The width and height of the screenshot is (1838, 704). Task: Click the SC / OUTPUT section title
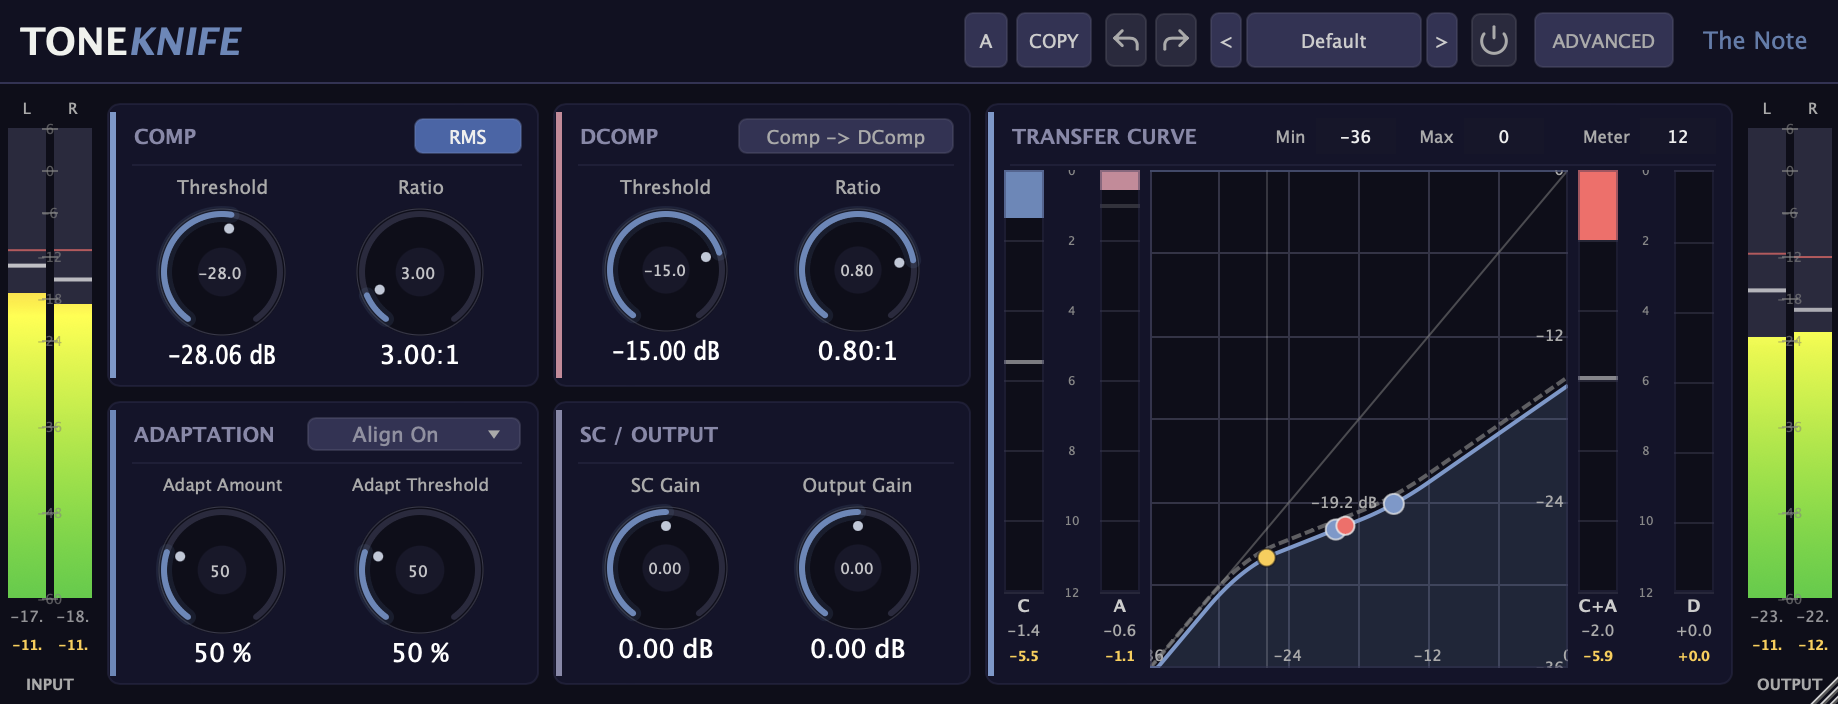point(649,435)
